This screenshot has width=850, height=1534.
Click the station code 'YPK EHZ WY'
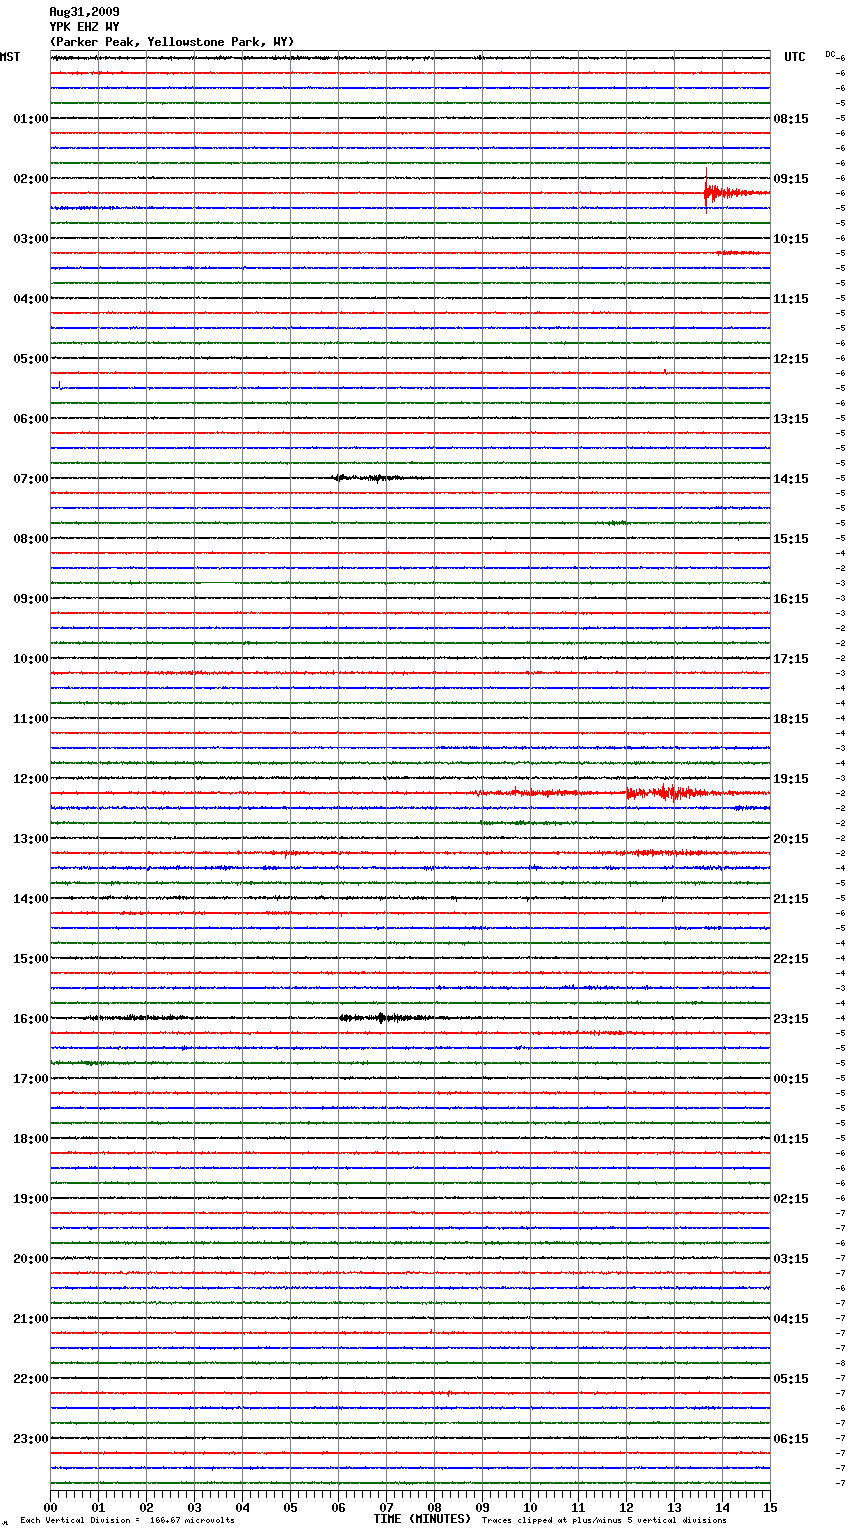click(84, 27)
